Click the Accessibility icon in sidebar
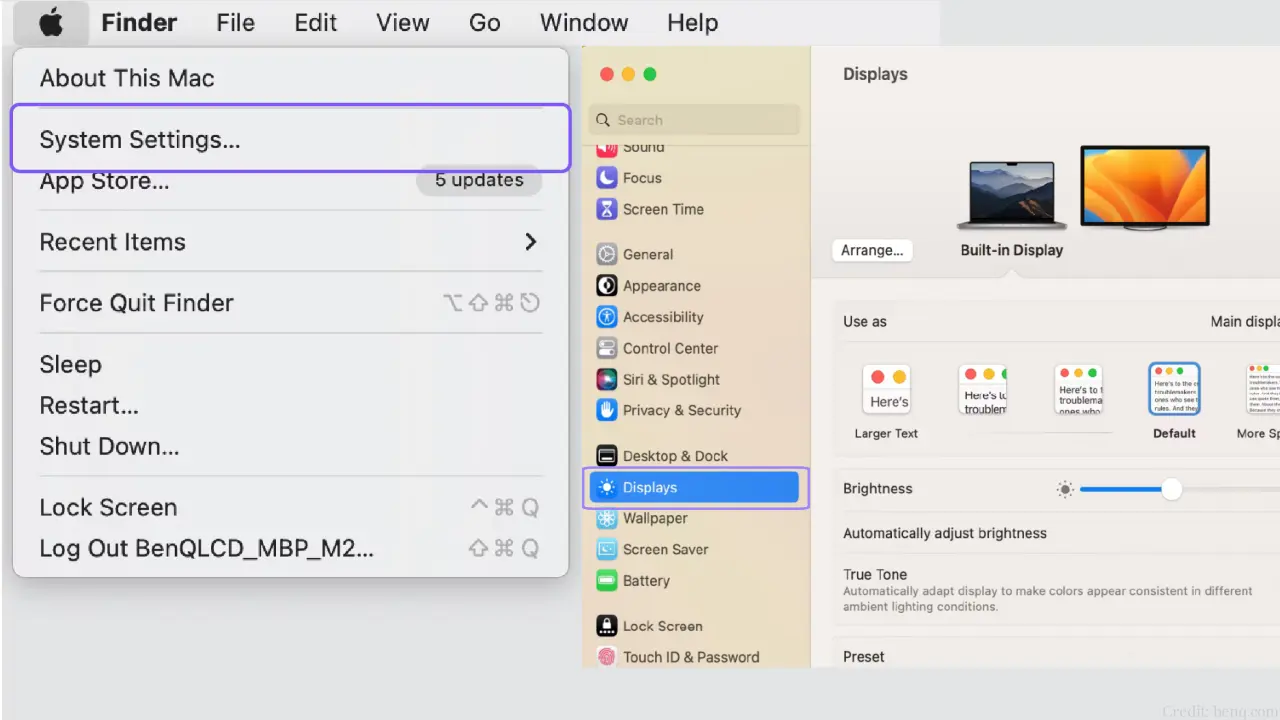 (606, 317)
